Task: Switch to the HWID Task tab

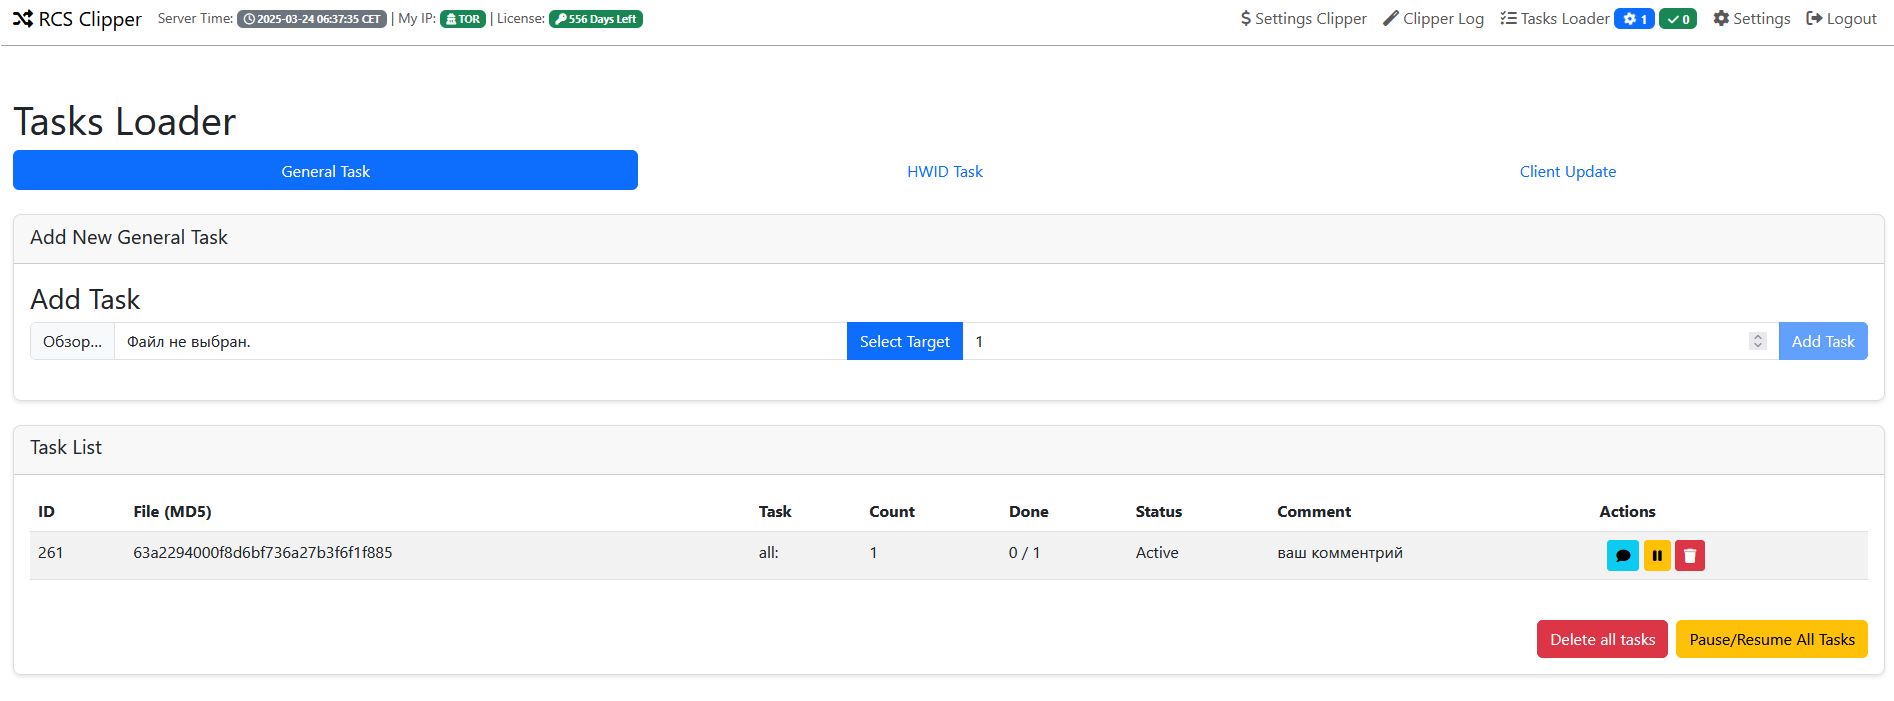Action: [944, 171]
